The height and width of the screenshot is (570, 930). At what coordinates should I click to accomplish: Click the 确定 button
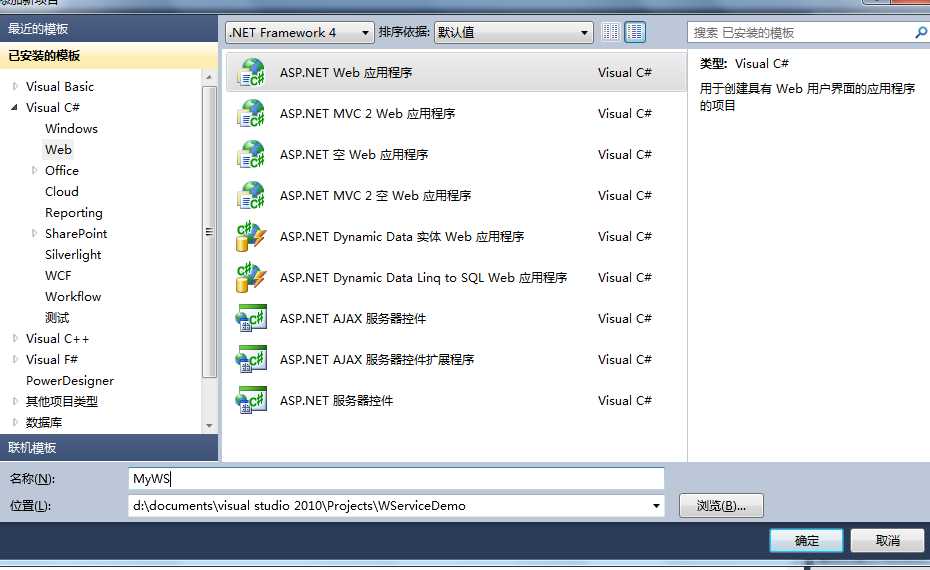click(x=806, y=540)
